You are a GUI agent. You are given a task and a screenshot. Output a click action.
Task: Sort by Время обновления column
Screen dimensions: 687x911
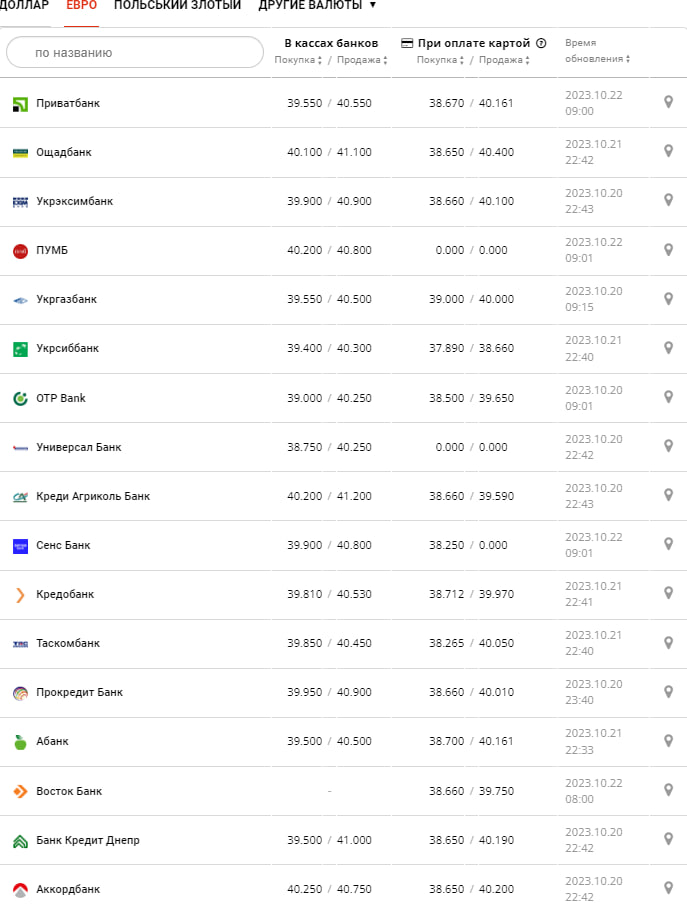click(597, 51)
